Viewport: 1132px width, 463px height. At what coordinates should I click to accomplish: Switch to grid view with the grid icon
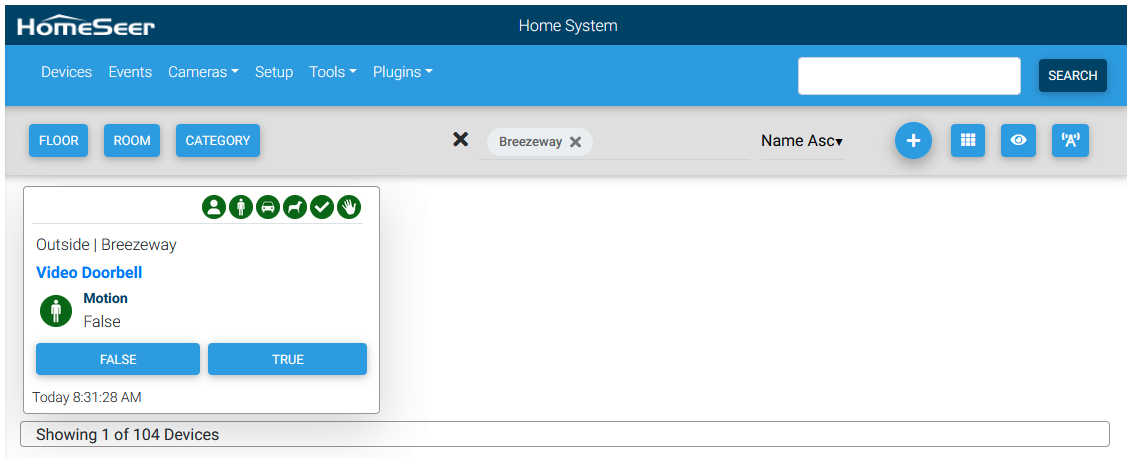[x=967, y=141]
